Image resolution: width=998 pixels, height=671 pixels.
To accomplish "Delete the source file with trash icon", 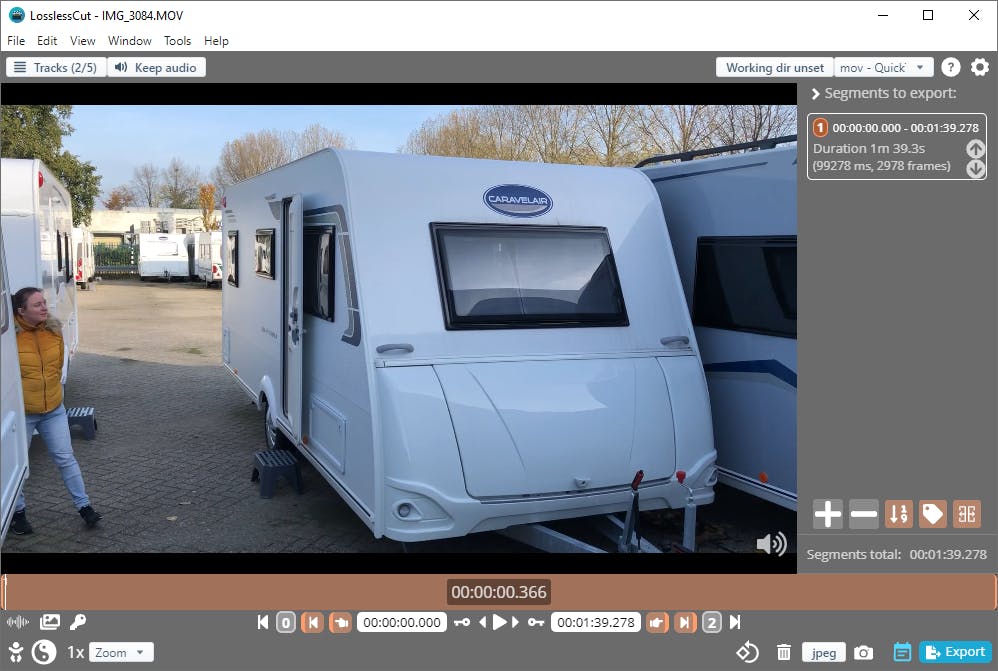I will (x=784, y=652).
